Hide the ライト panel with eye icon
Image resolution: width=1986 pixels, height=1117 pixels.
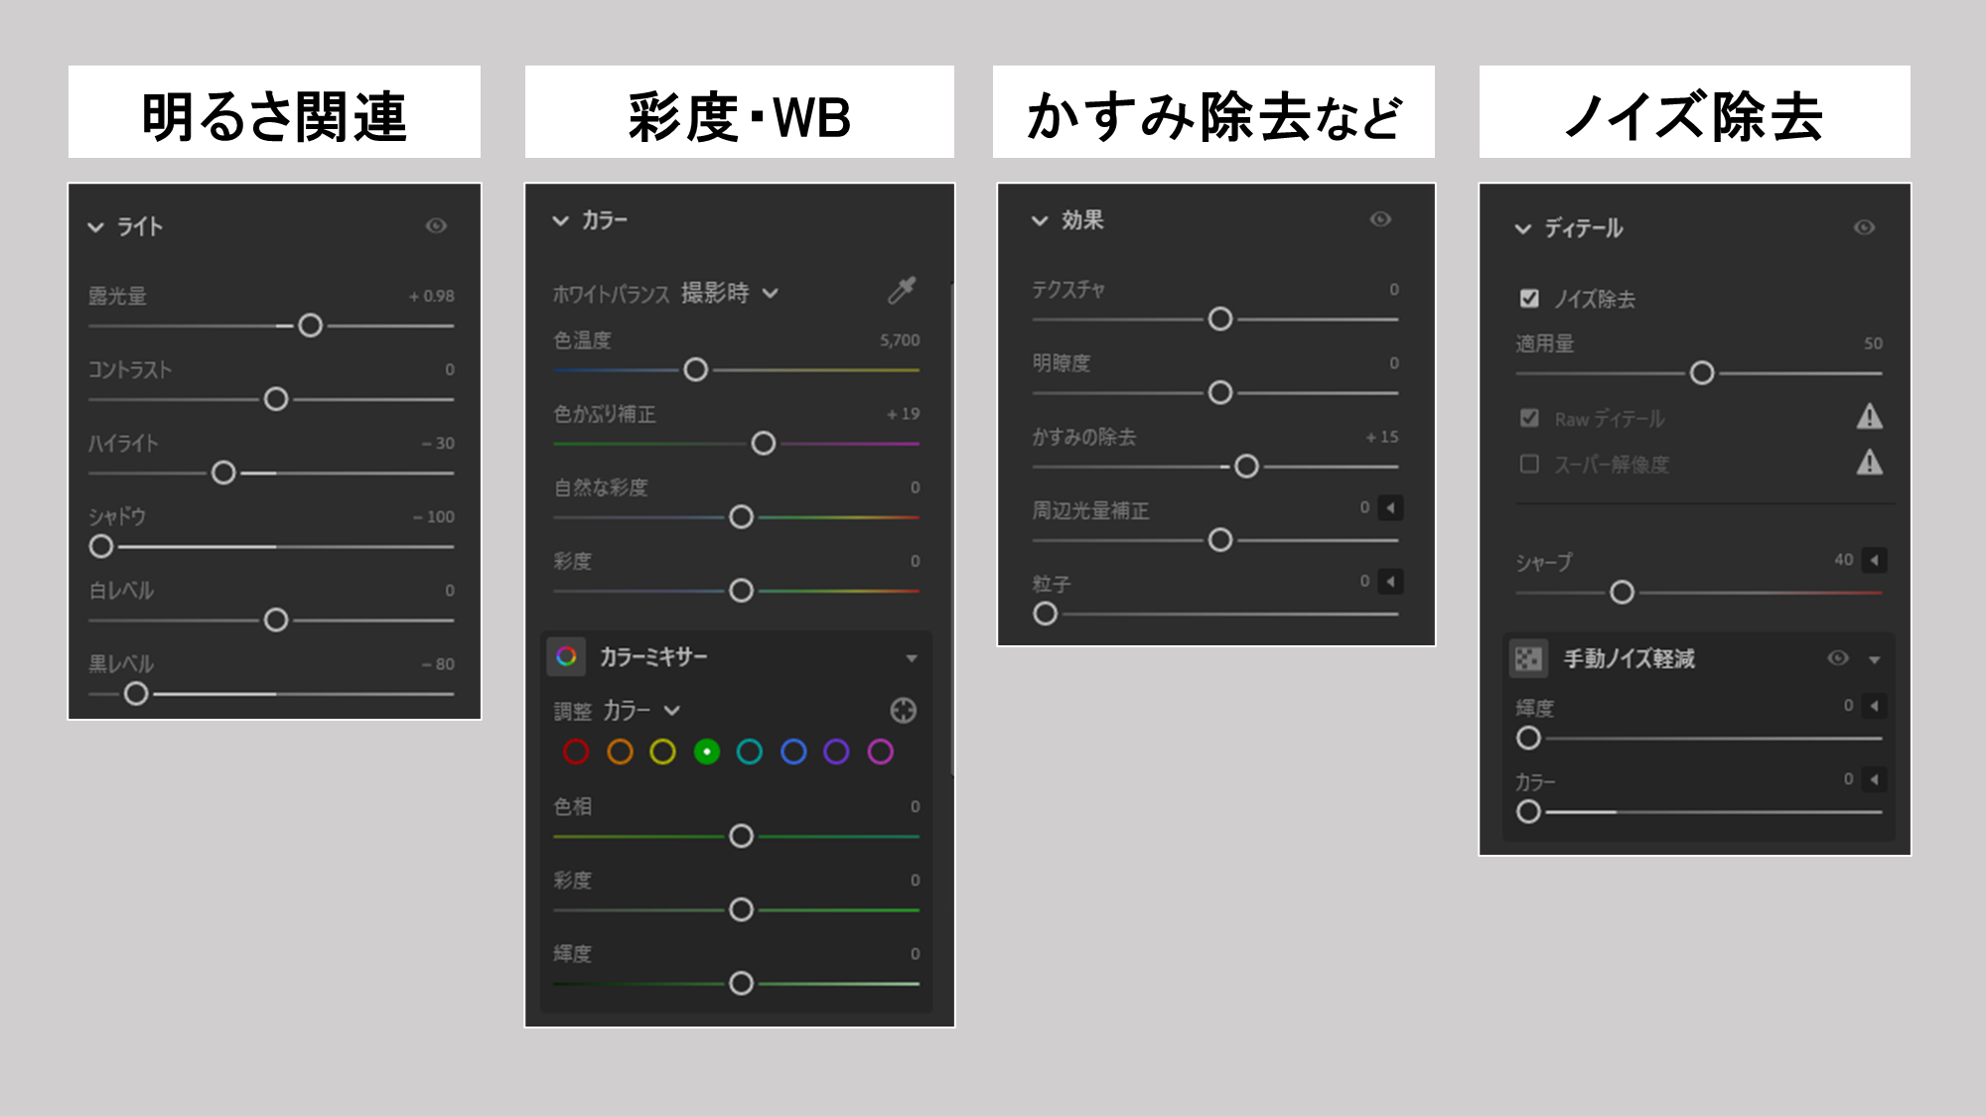(x=436, y=226)
